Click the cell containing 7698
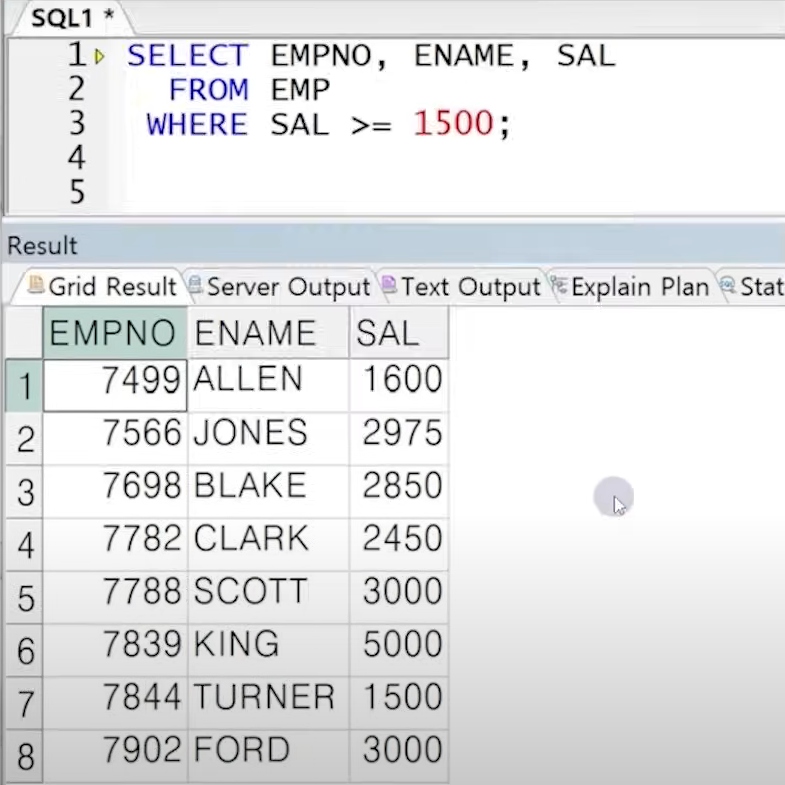 115,492
